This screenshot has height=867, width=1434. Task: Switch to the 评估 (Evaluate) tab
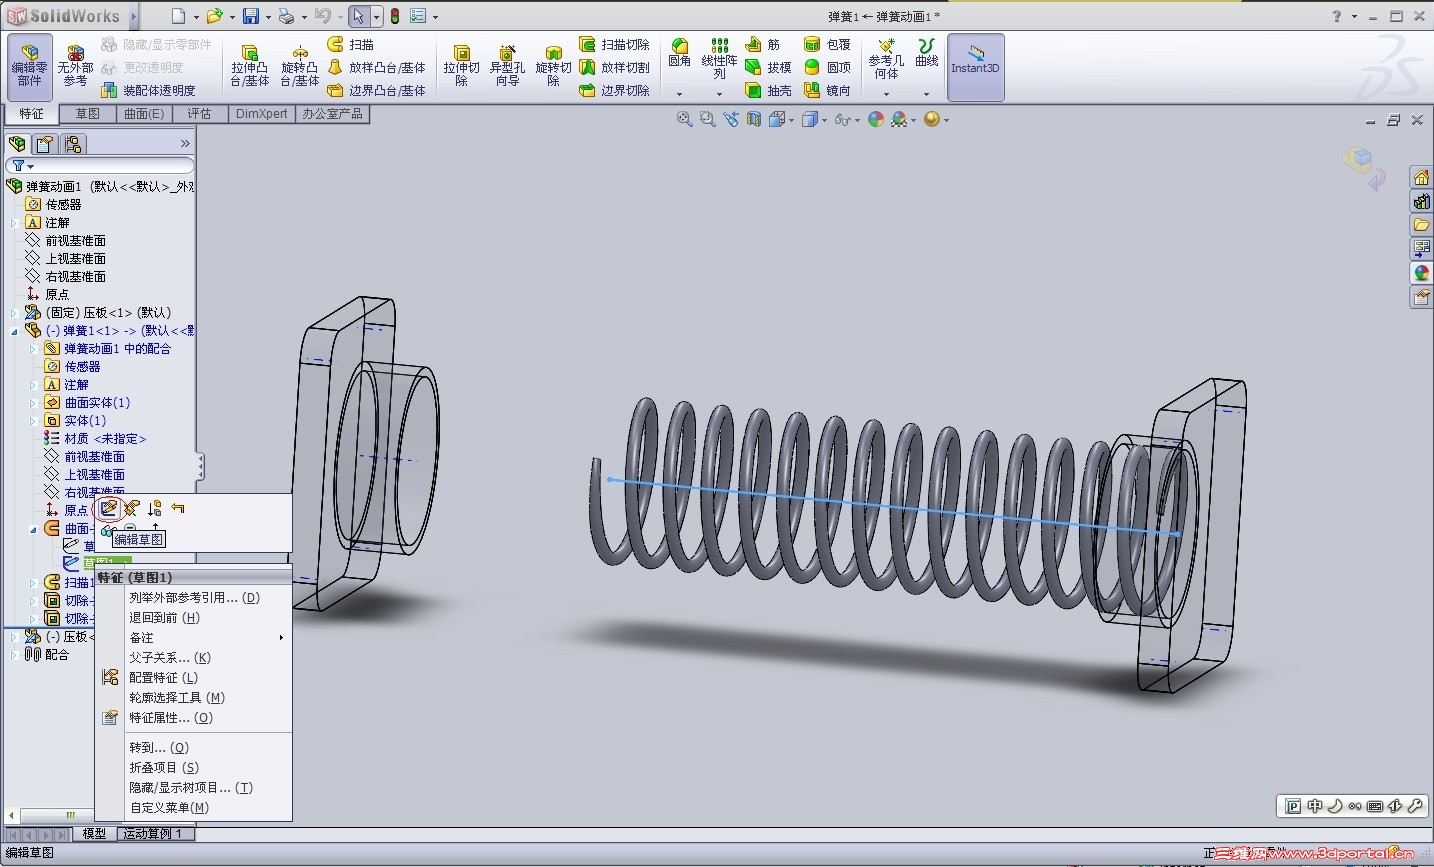tap(199, 114)
